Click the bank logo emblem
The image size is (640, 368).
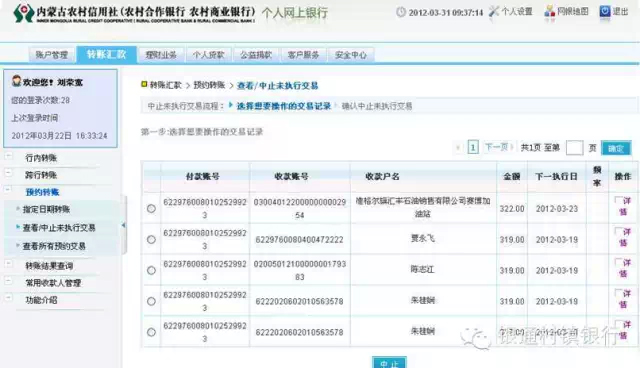pyautogui.click(x=23, y=13)
